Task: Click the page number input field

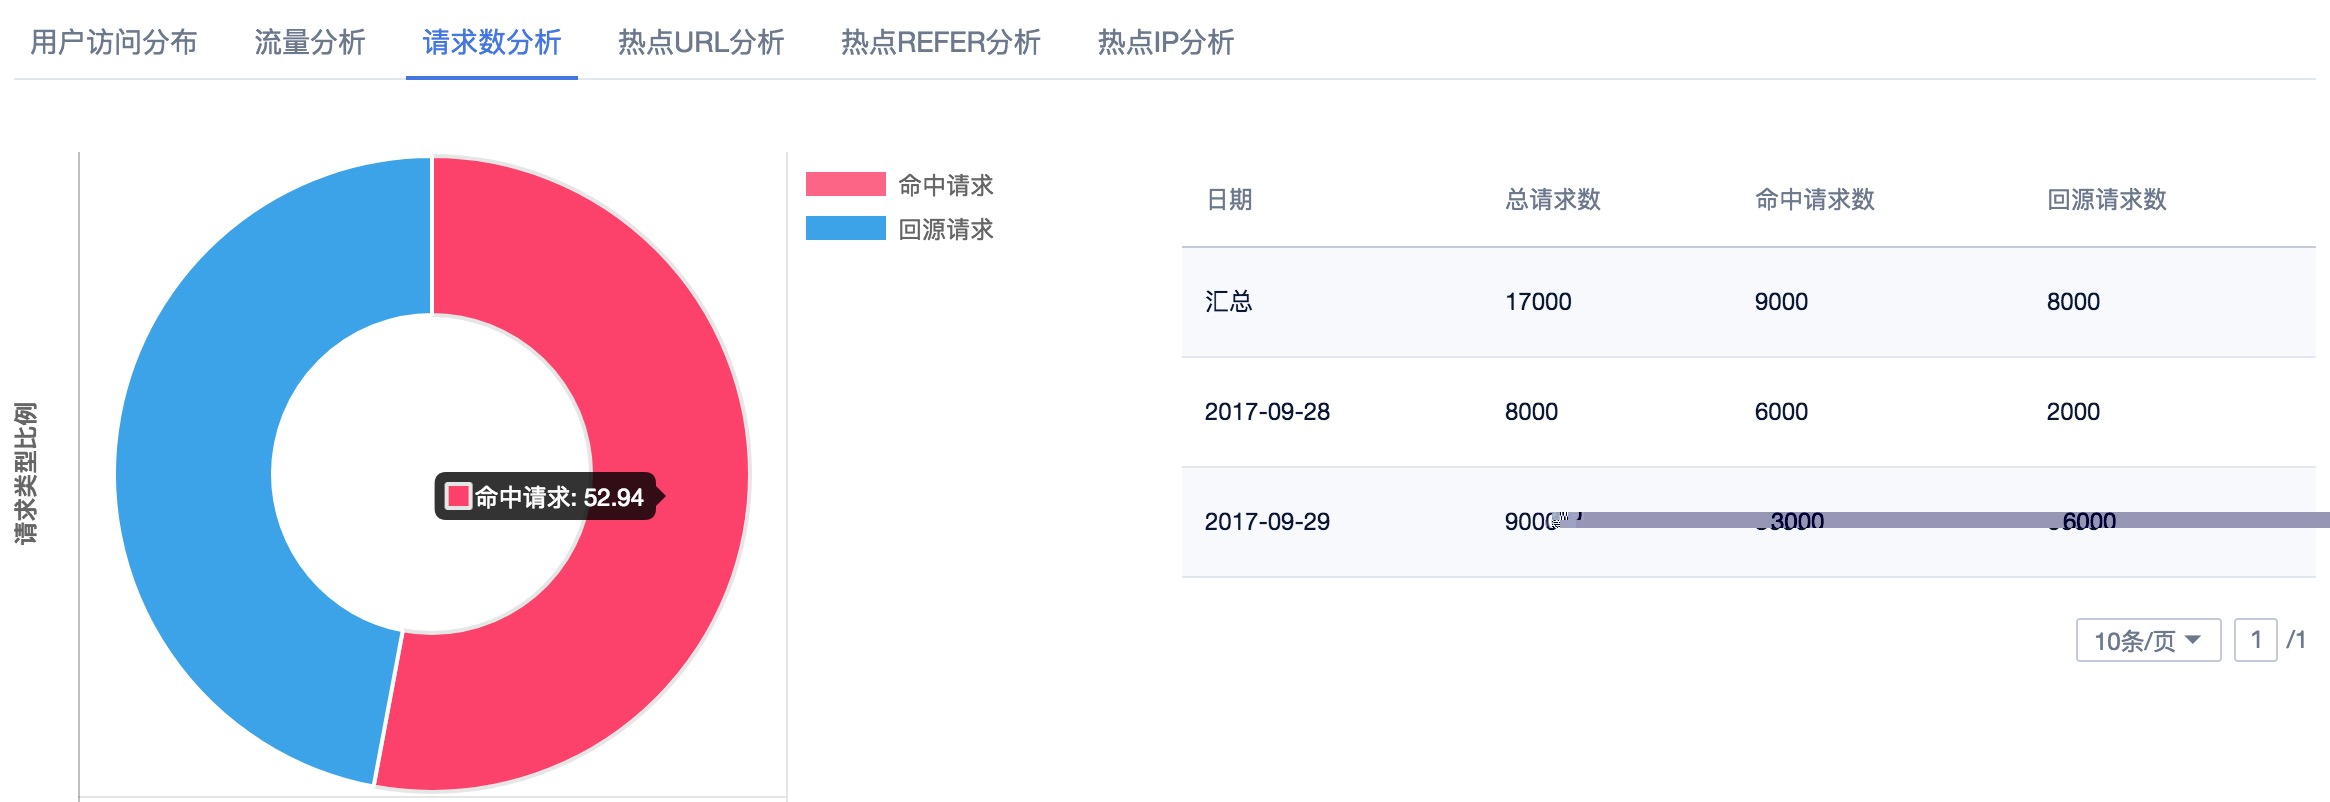Action: click(2256, 640)
